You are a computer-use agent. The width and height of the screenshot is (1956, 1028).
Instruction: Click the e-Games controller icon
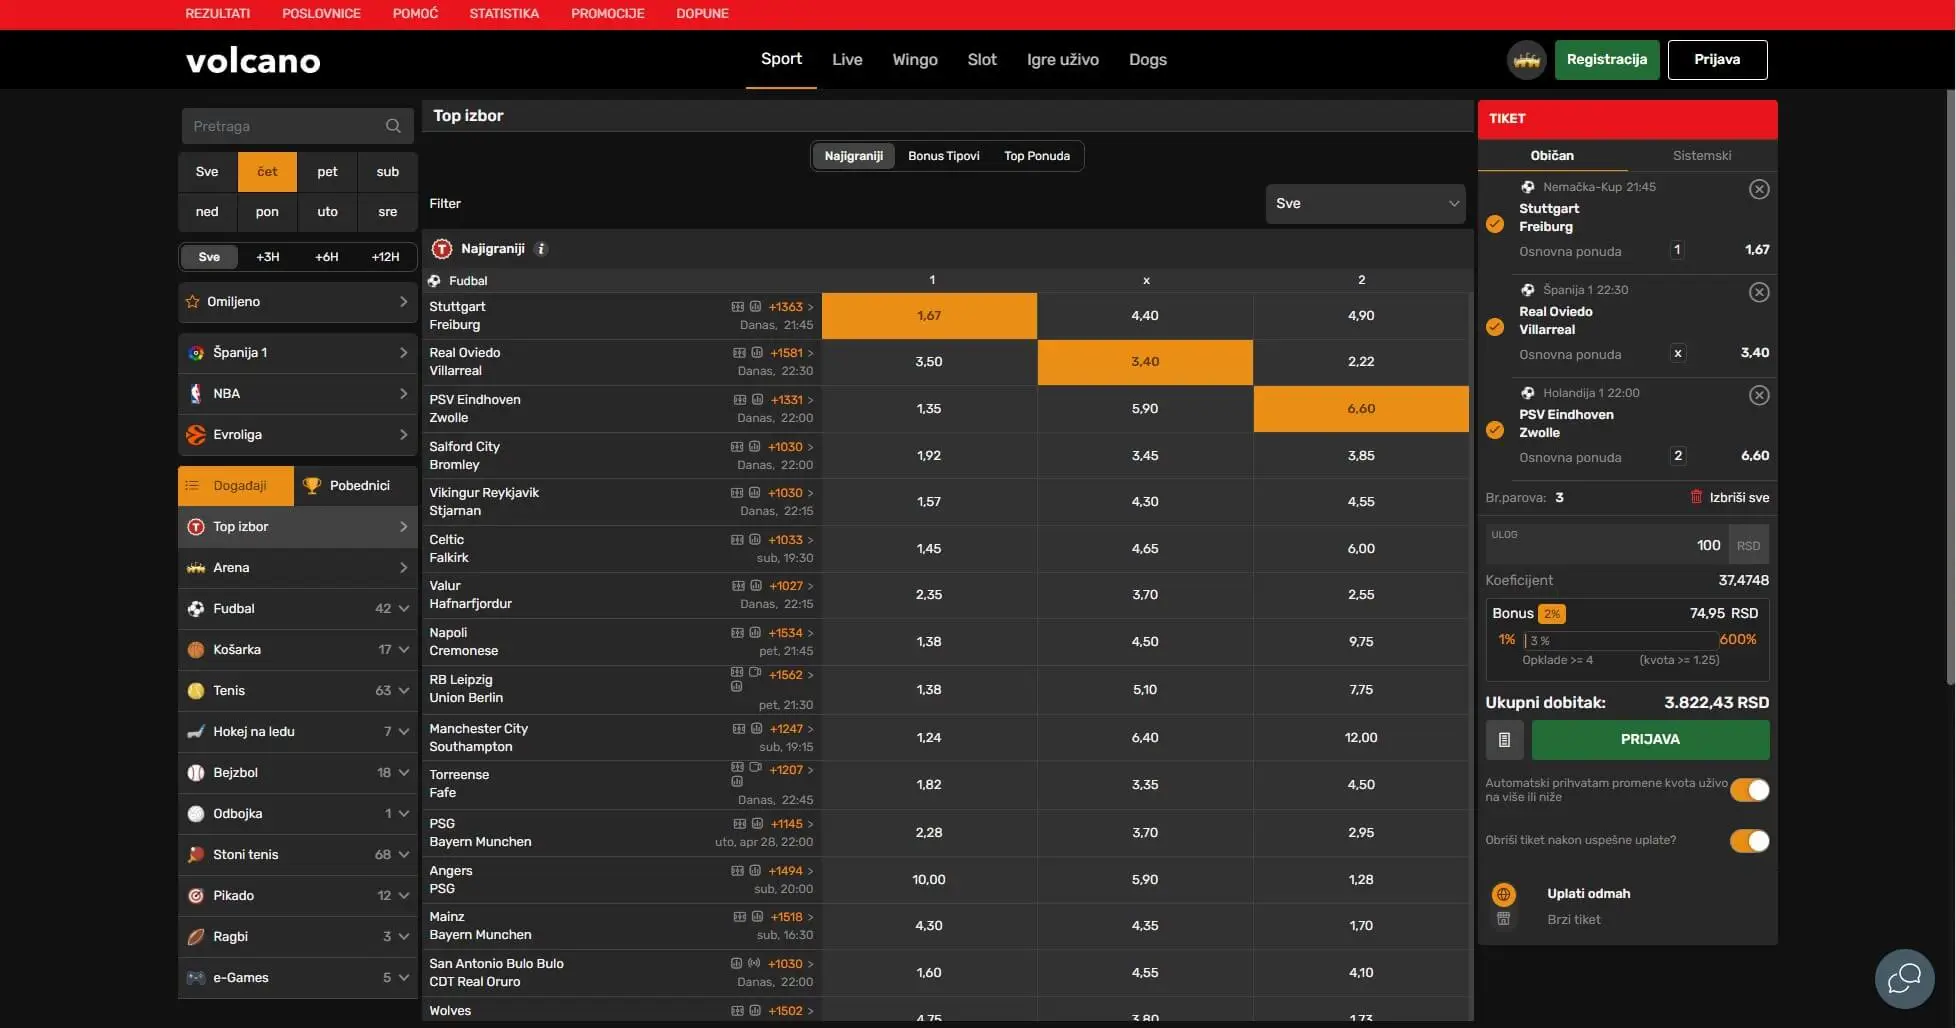(x=196, y=978)
